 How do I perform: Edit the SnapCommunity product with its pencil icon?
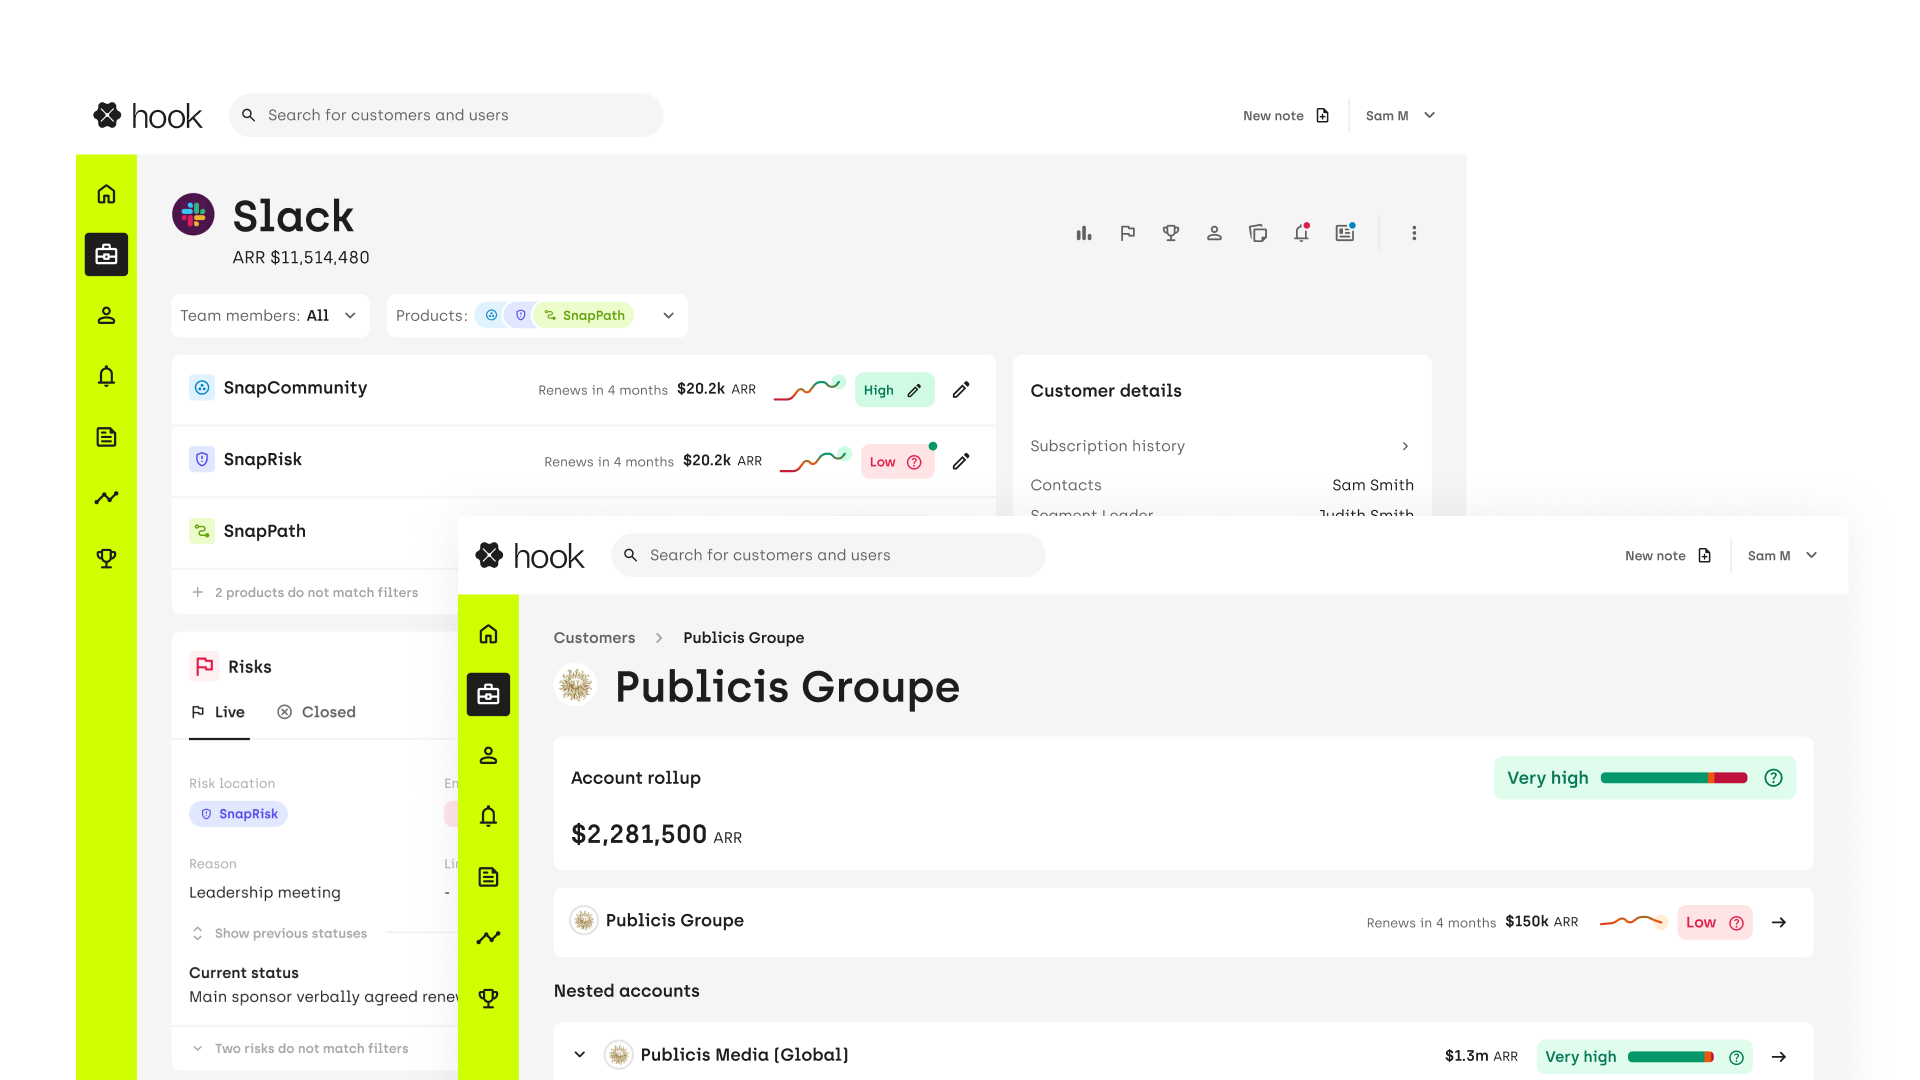point(961,390)
